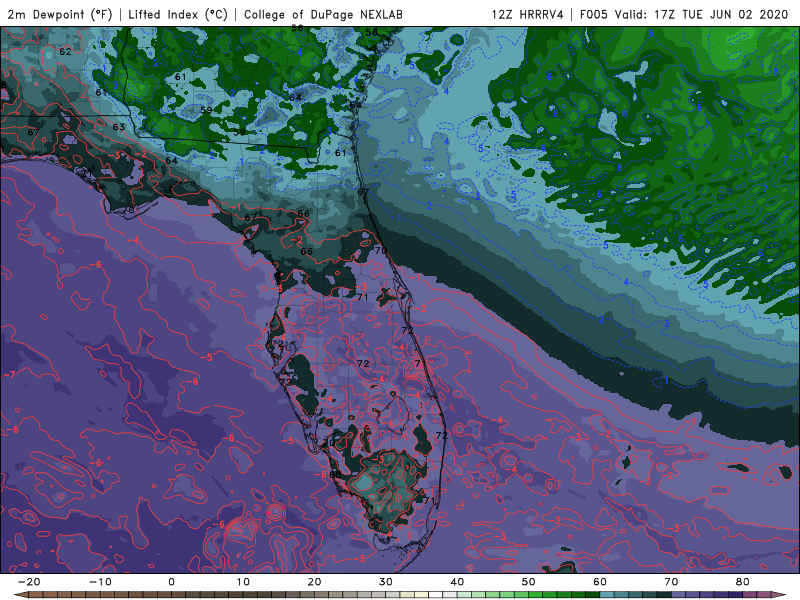This screenshot has height=600, width=800.
Task: Click the right arrow end of the color bar
Action: click(x=777, y=595)
